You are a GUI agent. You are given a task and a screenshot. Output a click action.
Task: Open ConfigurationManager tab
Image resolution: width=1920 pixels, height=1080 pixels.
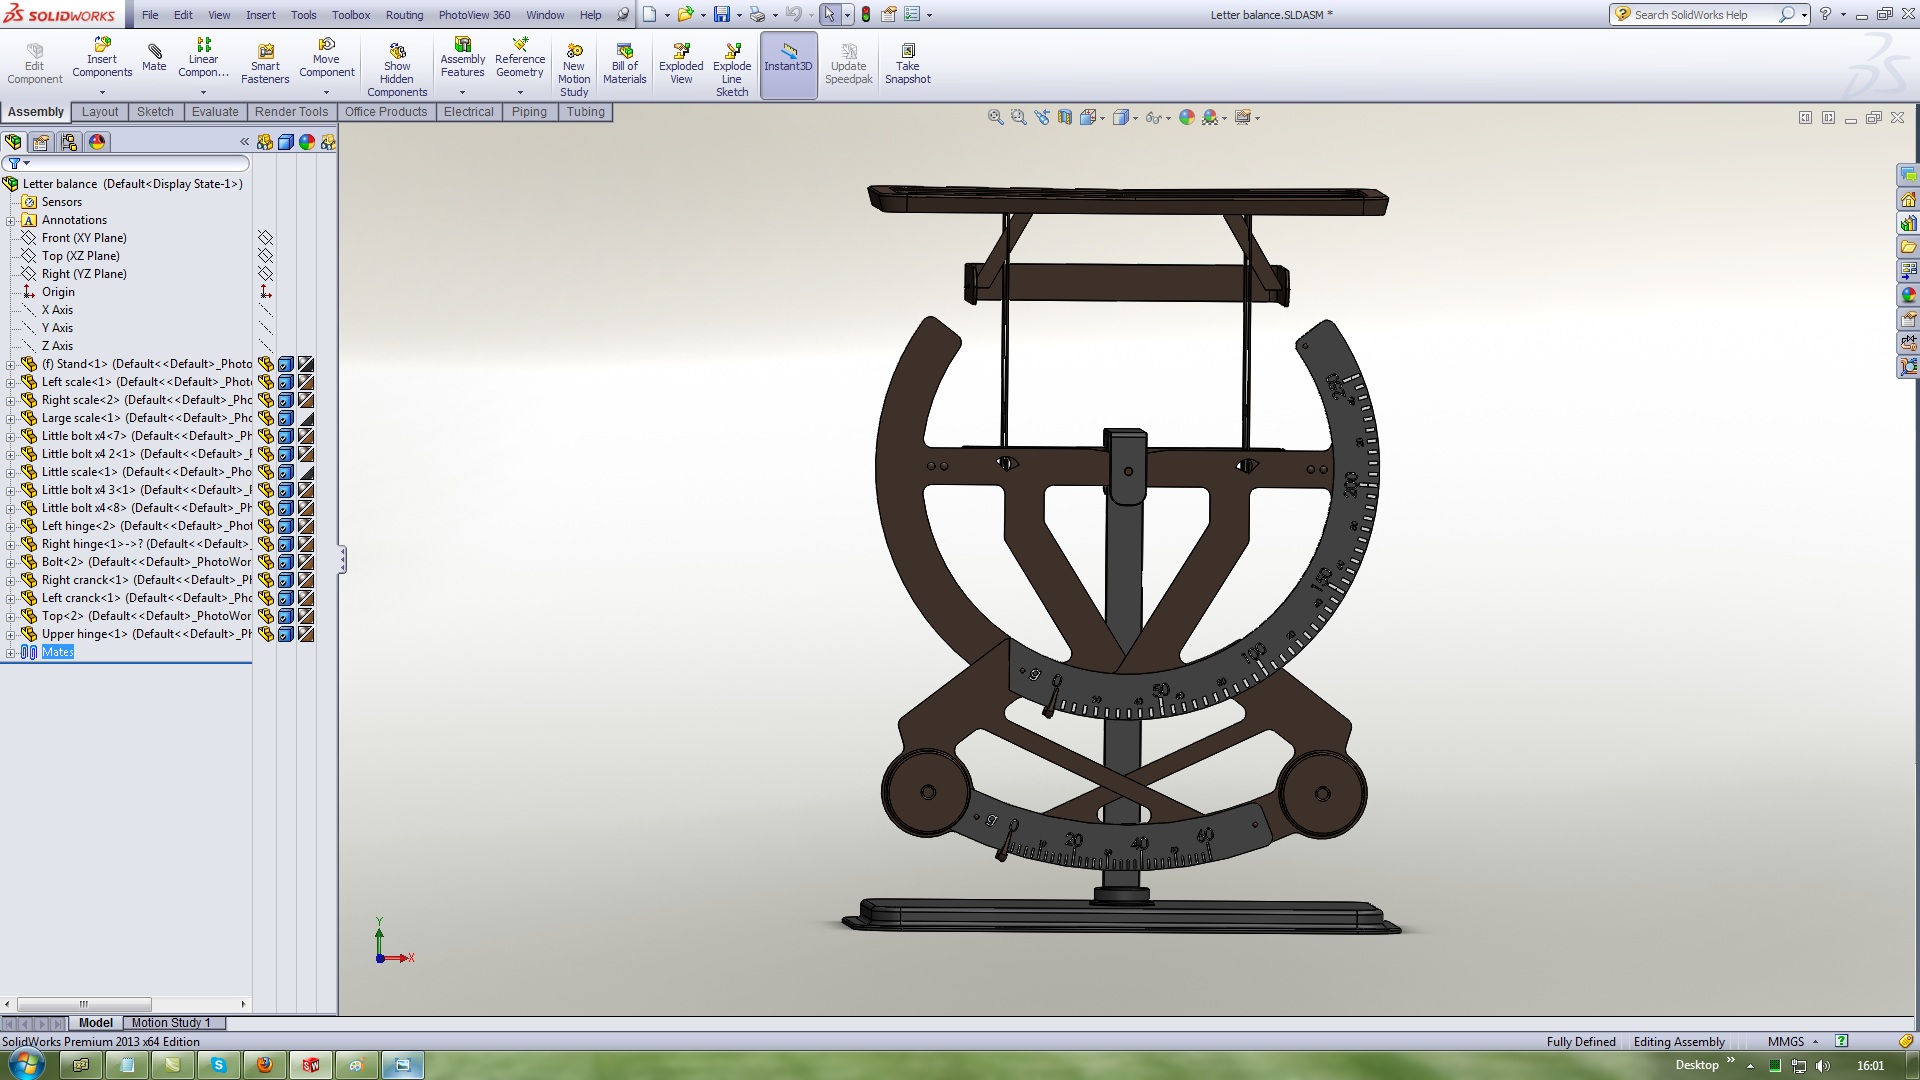(69, 142)
